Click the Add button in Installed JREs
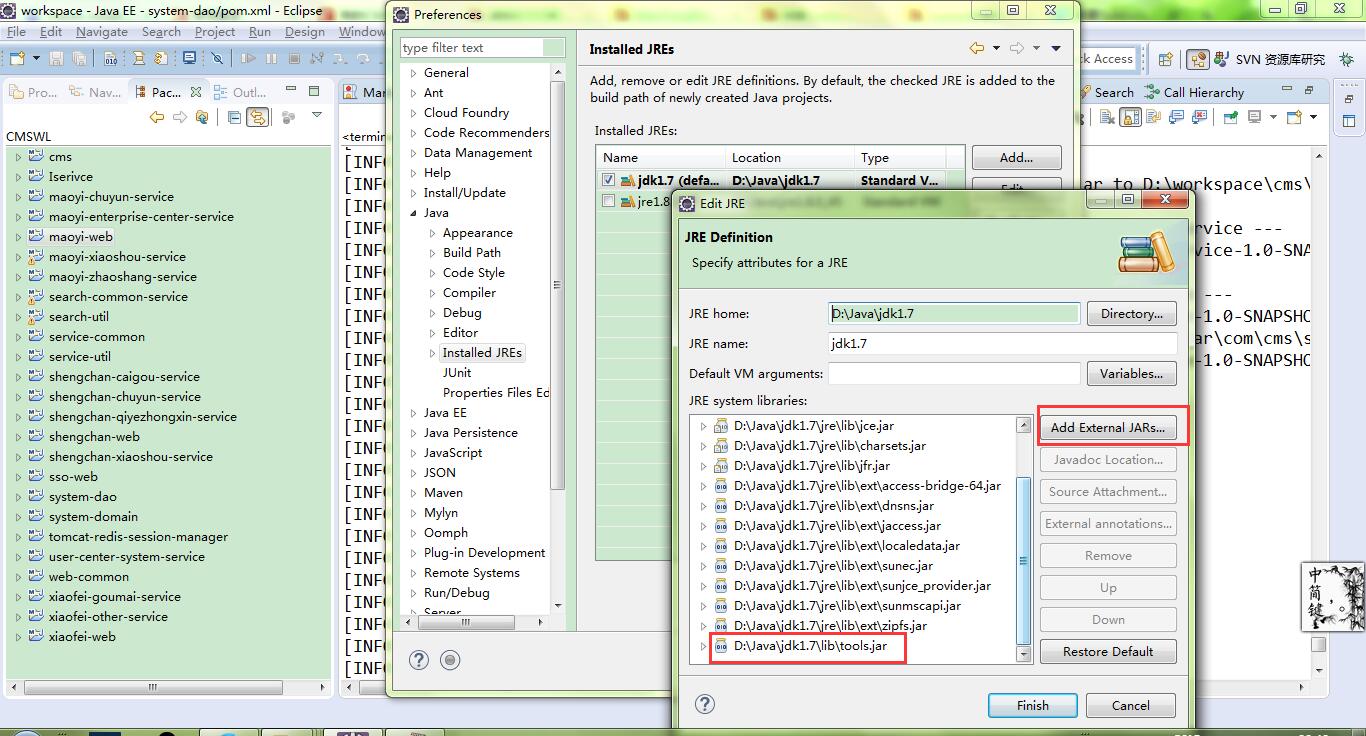Image resolution: width=1366 pixels, height=736 pixels. [x=1016, y=157]
